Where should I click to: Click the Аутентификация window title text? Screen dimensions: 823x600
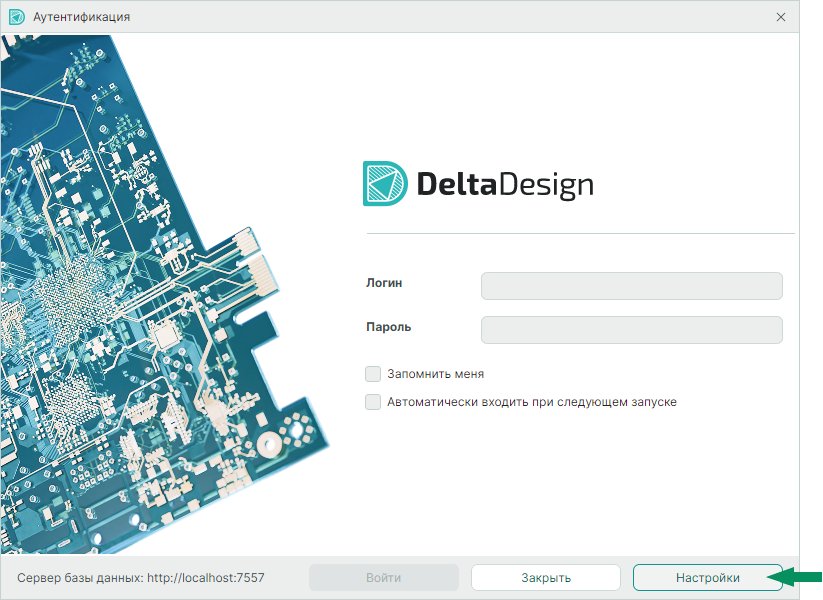[81, 17]
